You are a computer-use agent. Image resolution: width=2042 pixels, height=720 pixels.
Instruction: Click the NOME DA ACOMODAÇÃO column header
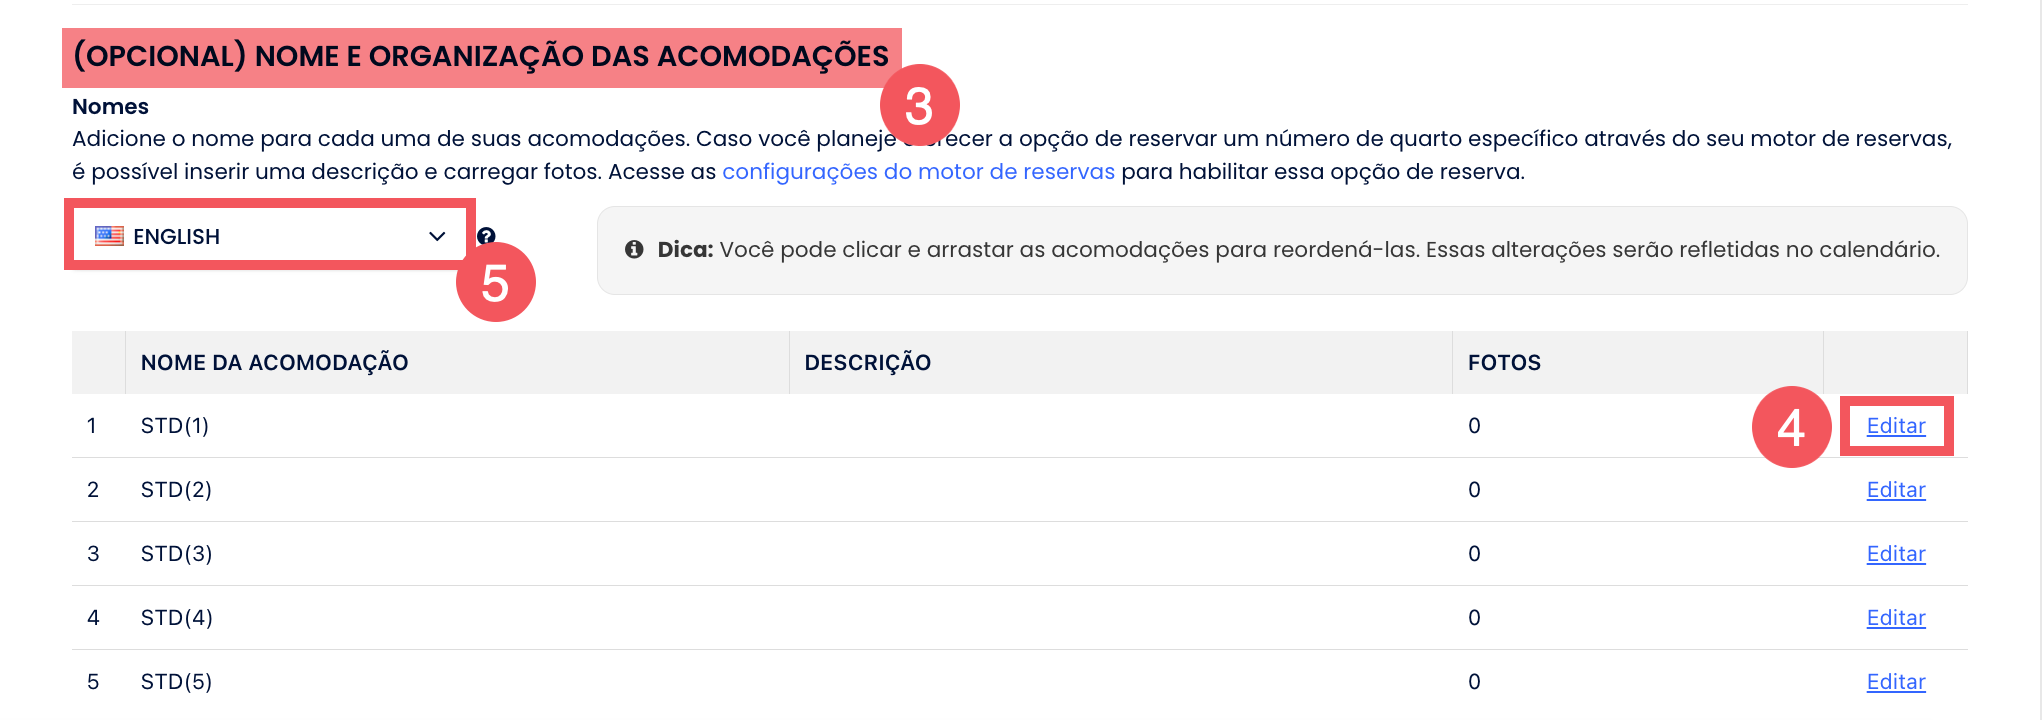tap(274, 363)
